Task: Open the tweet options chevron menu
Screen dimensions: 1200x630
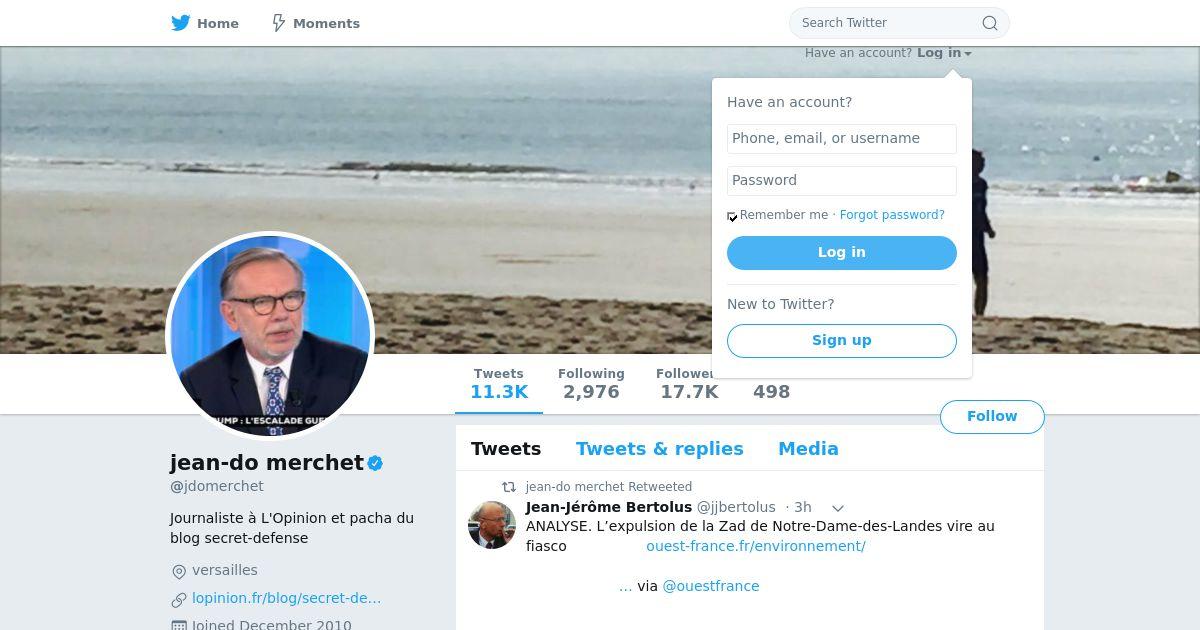Action: [838, 508]
